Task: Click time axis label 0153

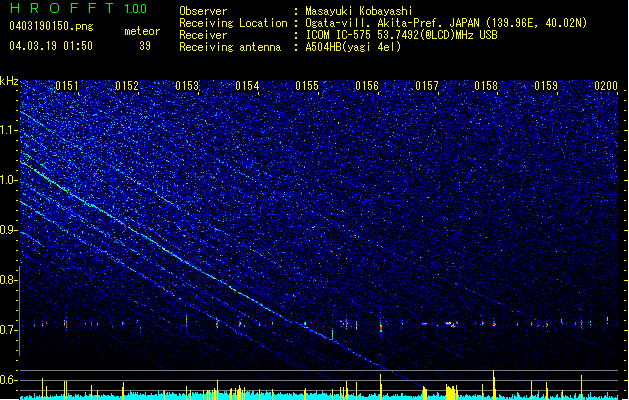Action: tap(187, 86)
